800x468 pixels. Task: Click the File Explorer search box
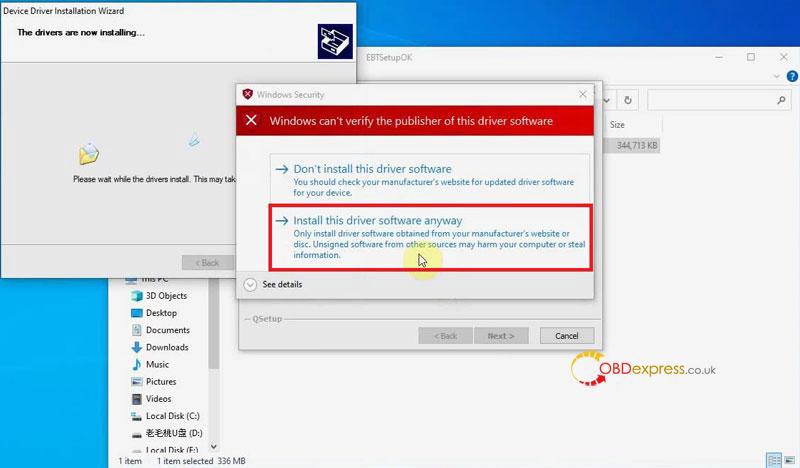coord(718,100)
